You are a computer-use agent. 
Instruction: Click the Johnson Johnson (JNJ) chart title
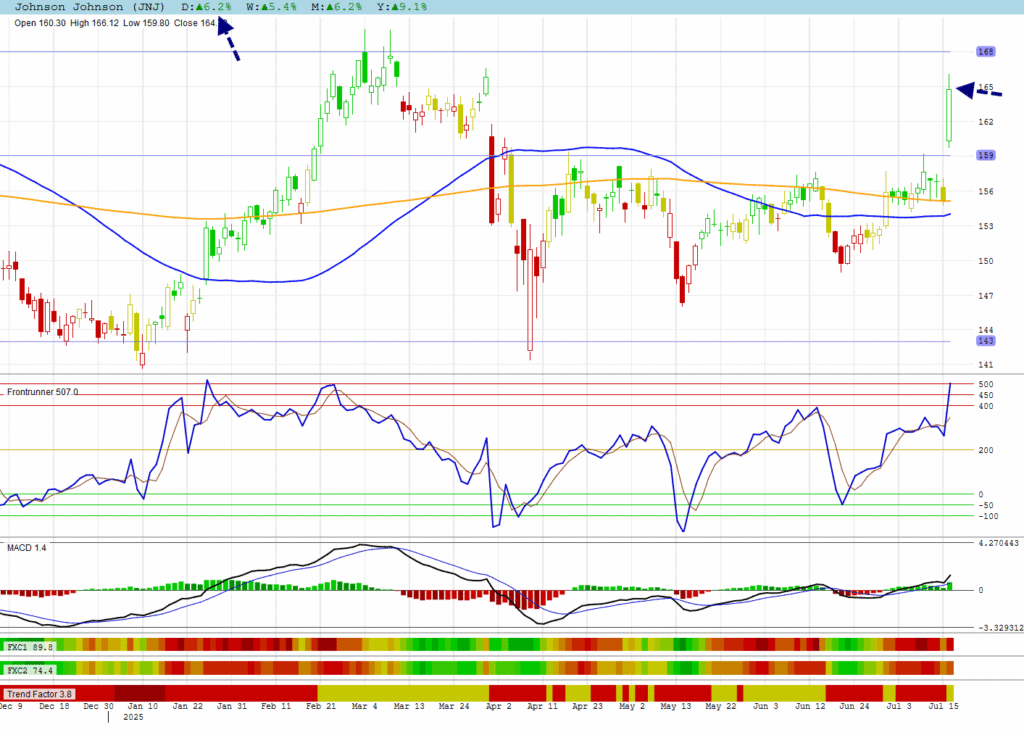tap(89, 7)
